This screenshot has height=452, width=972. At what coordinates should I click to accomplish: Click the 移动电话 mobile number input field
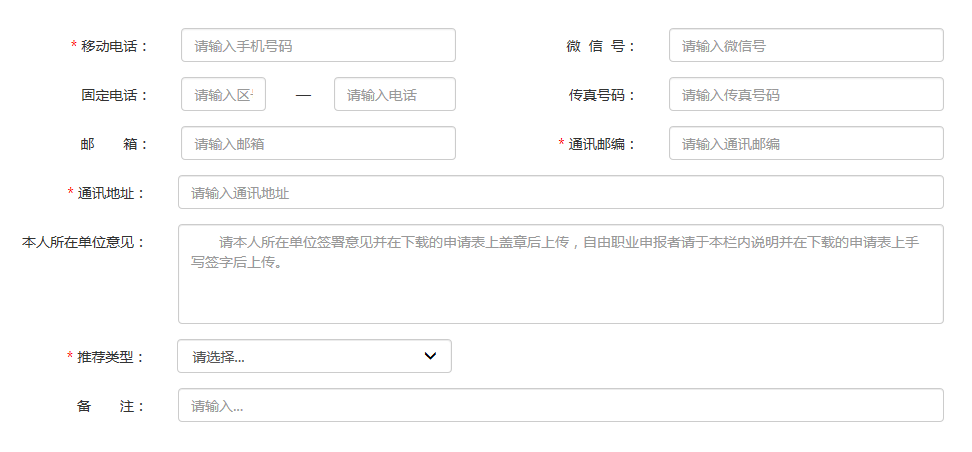(318, 45)
